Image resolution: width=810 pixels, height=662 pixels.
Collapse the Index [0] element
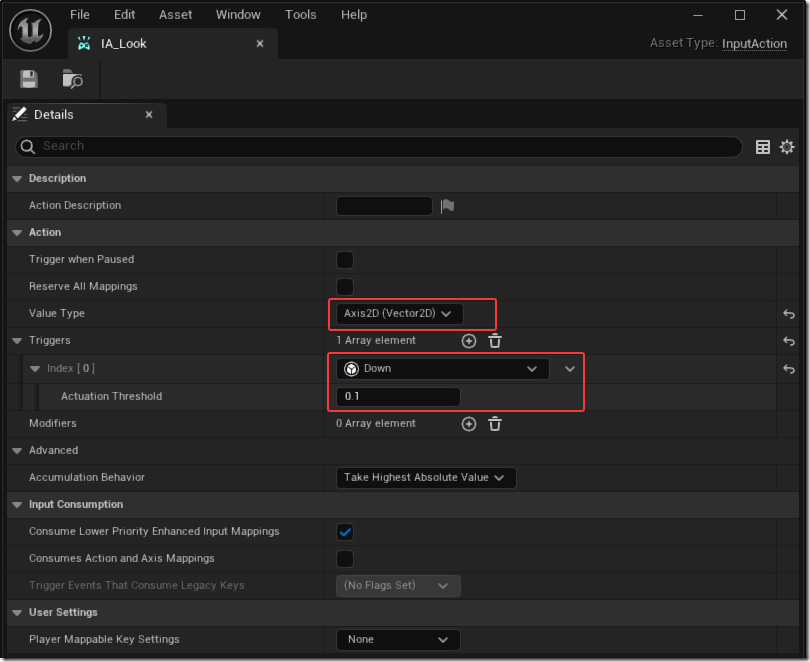tap(35, 369)
